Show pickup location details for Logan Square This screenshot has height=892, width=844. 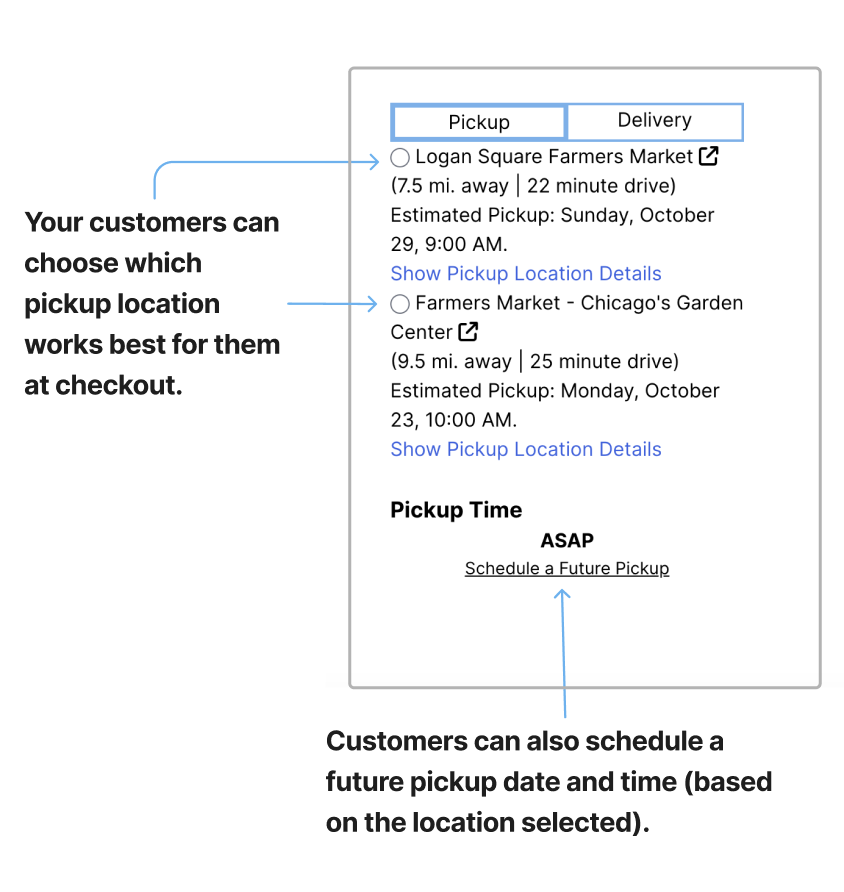pos(526,274)
